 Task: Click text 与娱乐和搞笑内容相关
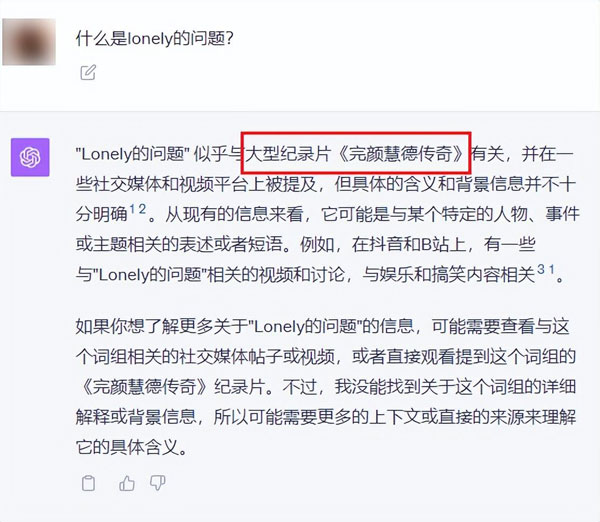(x=448, y=274)
